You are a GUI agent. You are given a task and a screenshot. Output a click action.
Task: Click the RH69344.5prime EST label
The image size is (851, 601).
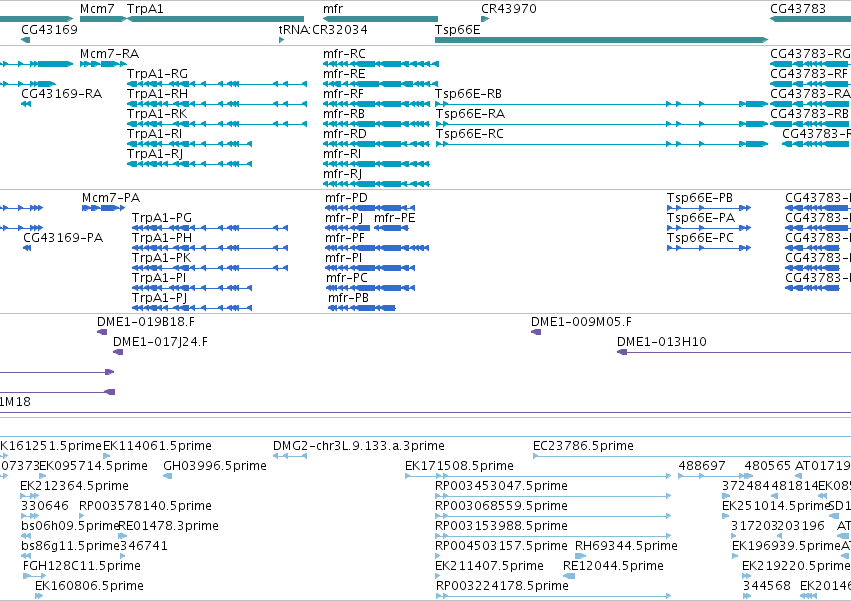(x=626, y=546)
